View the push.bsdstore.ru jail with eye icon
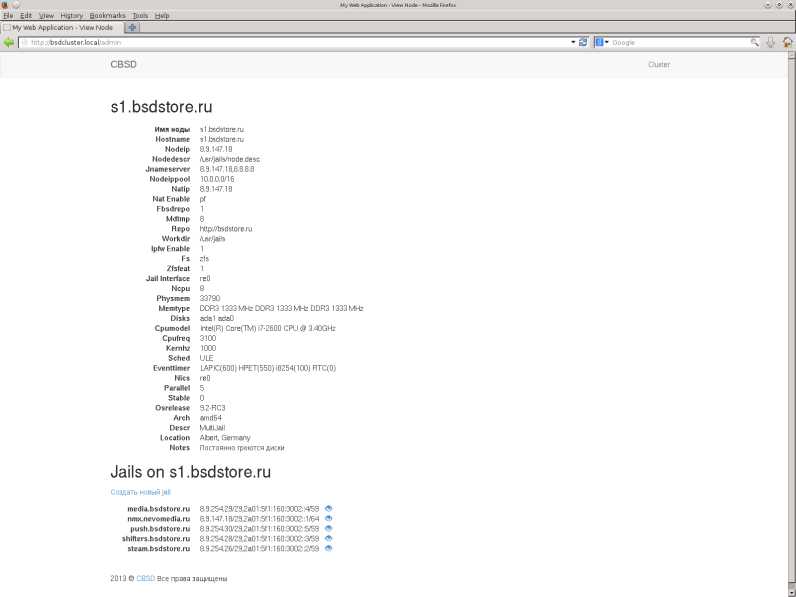 pyautogui.click(x=328, y=528)
